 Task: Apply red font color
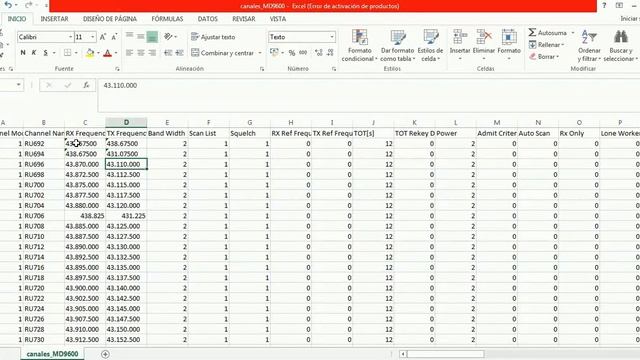click(107, 53)
